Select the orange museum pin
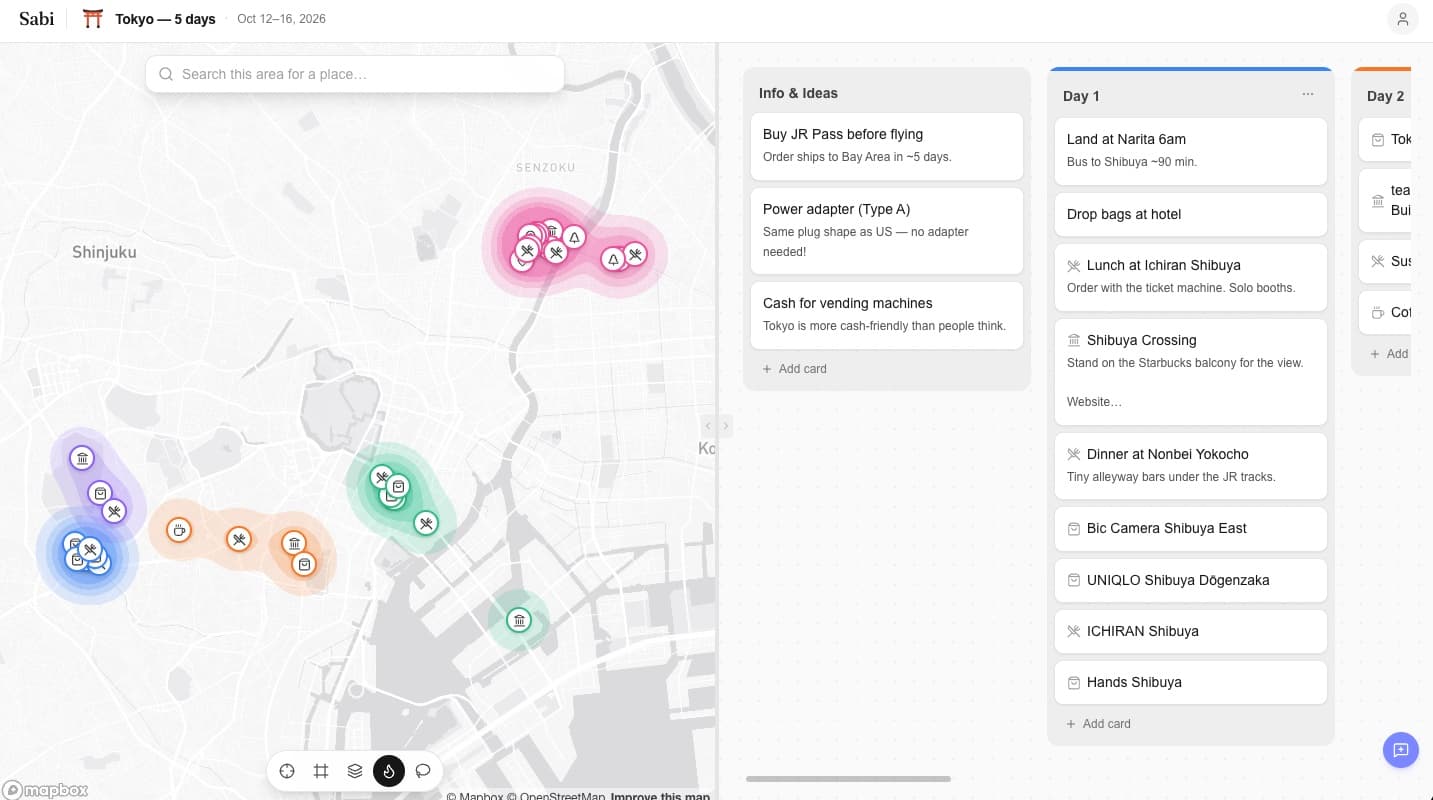This screenshot has height=800, width=1433. coord(293,543)
